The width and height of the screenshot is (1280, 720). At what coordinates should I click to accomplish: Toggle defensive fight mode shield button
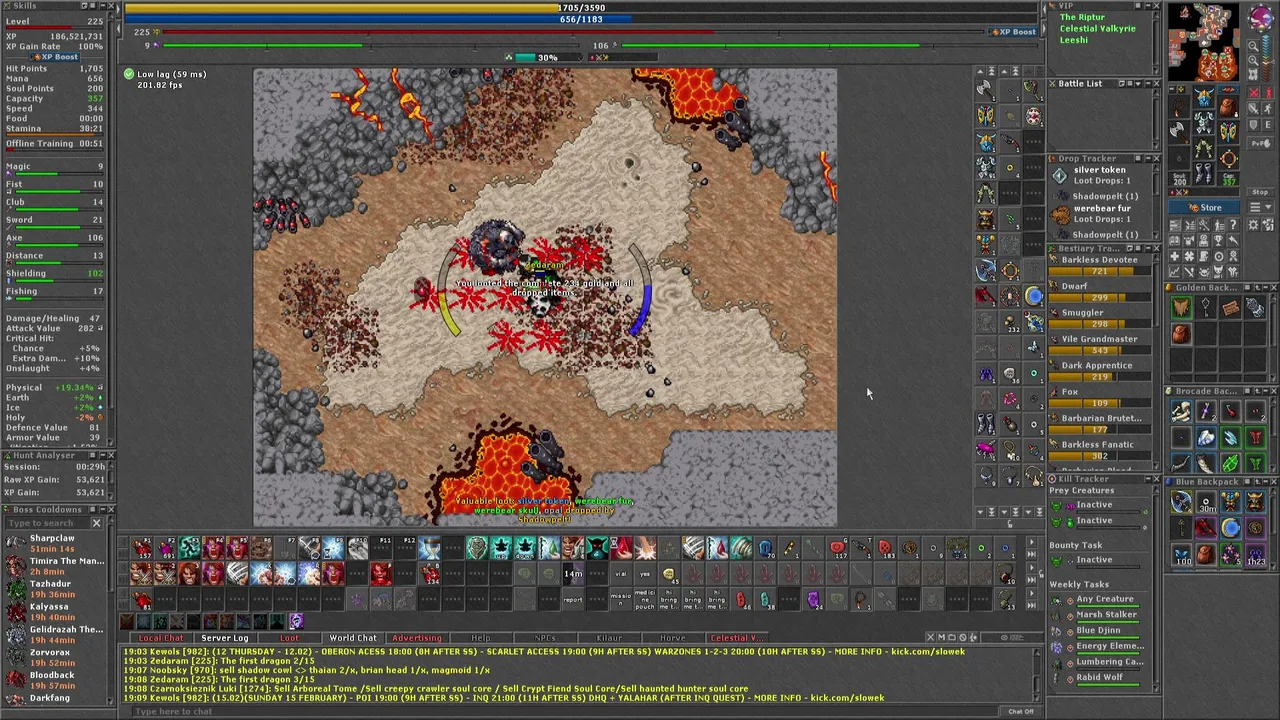[1253, 124]
